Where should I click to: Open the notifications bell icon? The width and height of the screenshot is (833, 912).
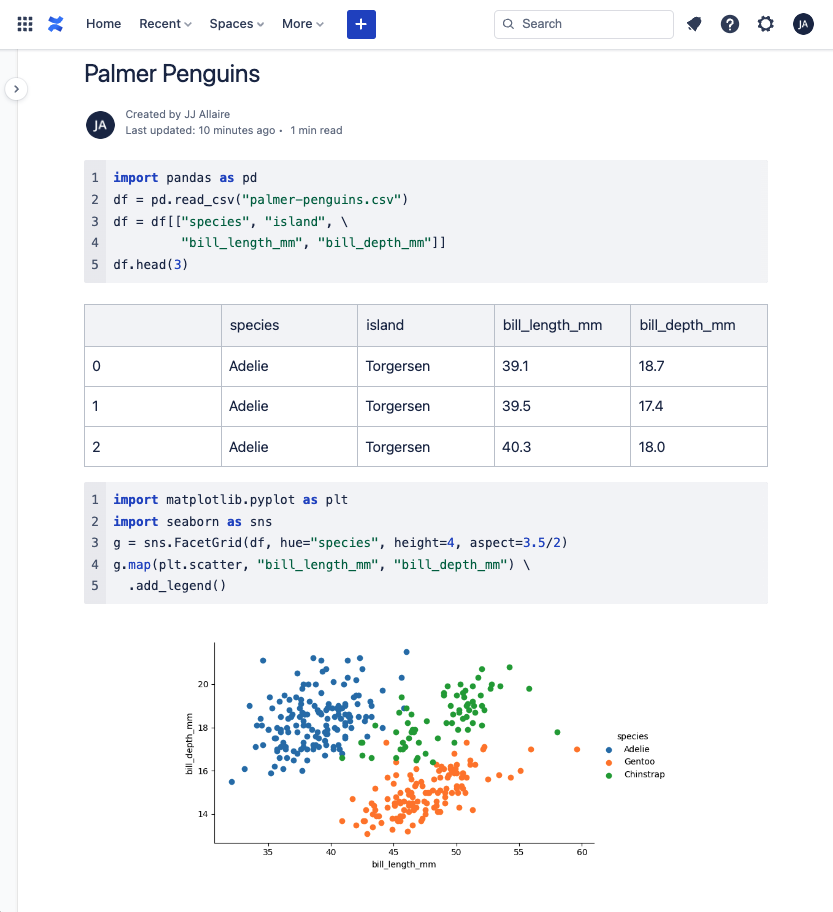(x=694, y=24)
